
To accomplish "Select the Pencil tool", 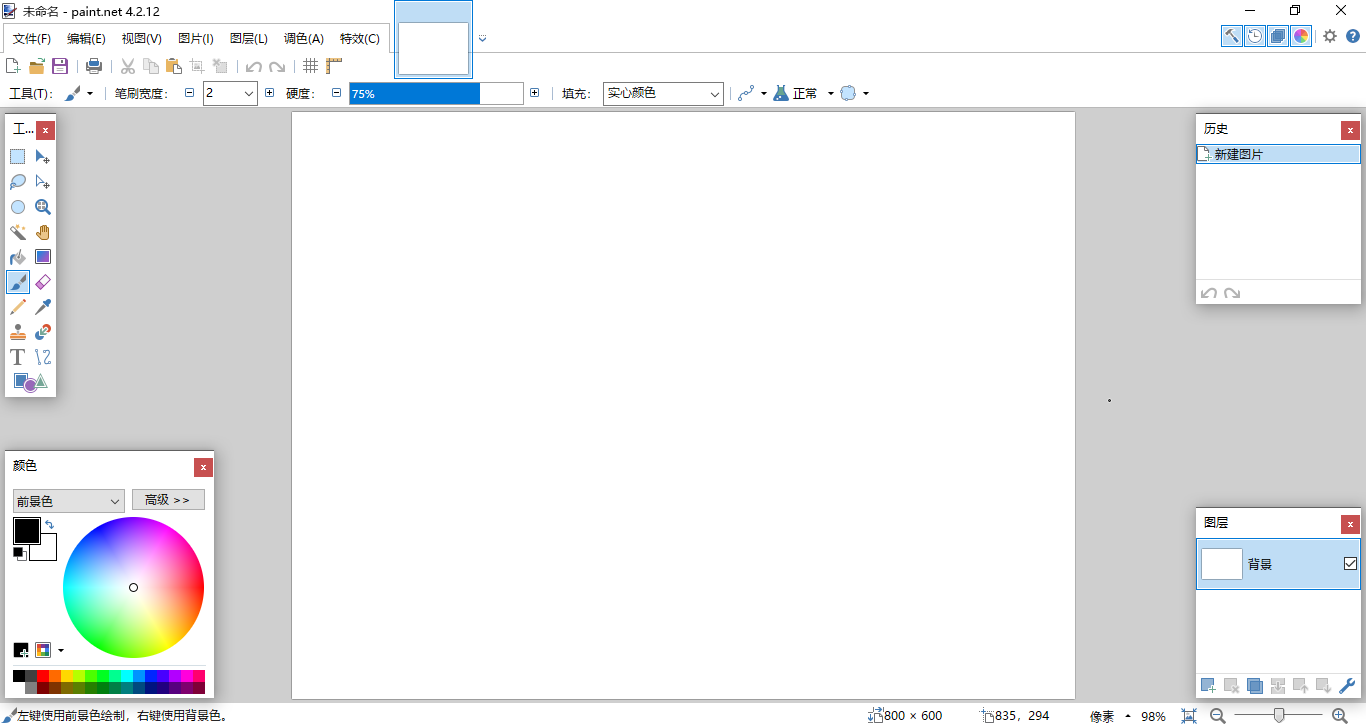I will point(18,307).
